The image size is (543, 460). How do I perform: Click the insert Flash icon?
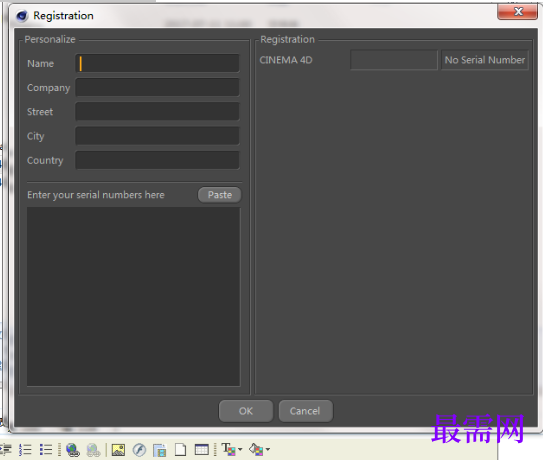139,450
